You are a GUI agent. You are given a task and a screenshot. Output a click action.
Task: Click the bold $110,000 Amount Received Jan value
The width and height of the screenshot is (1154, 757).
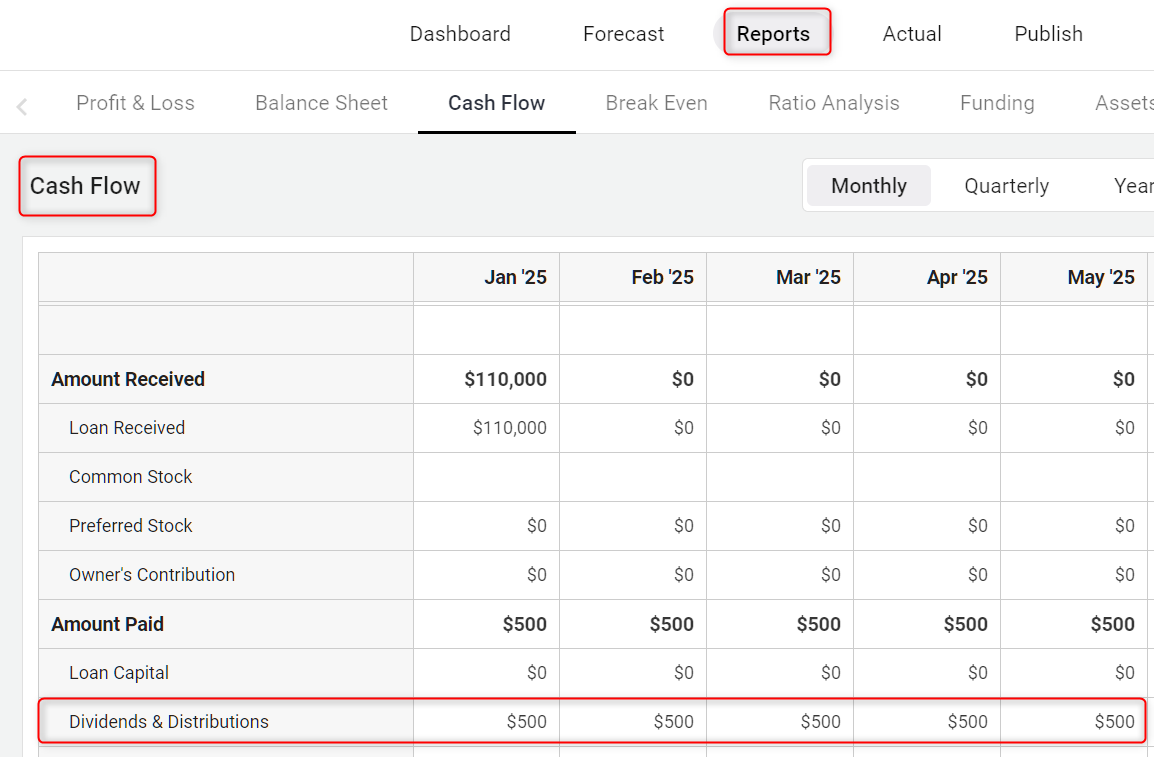(506, 380)
